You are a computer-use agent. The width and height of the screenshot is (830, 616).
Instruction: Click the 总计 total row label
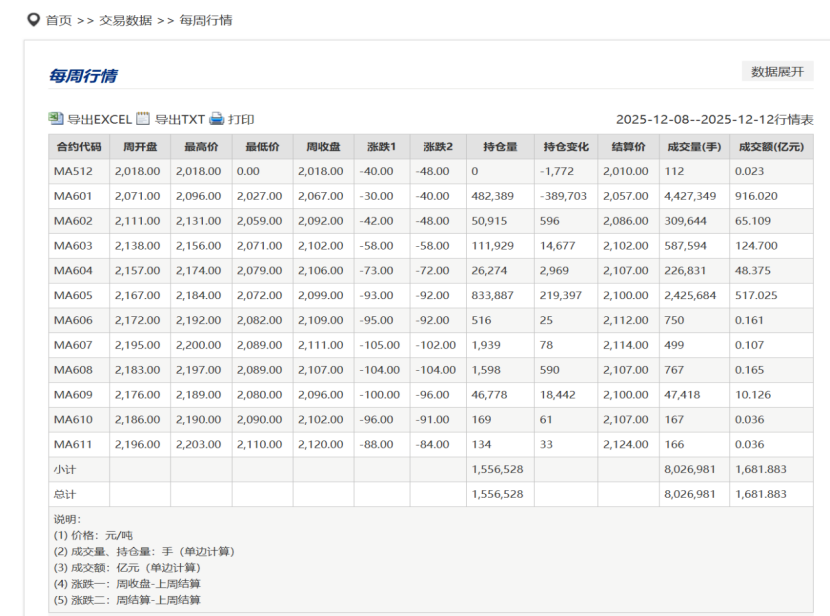[64, 494]
